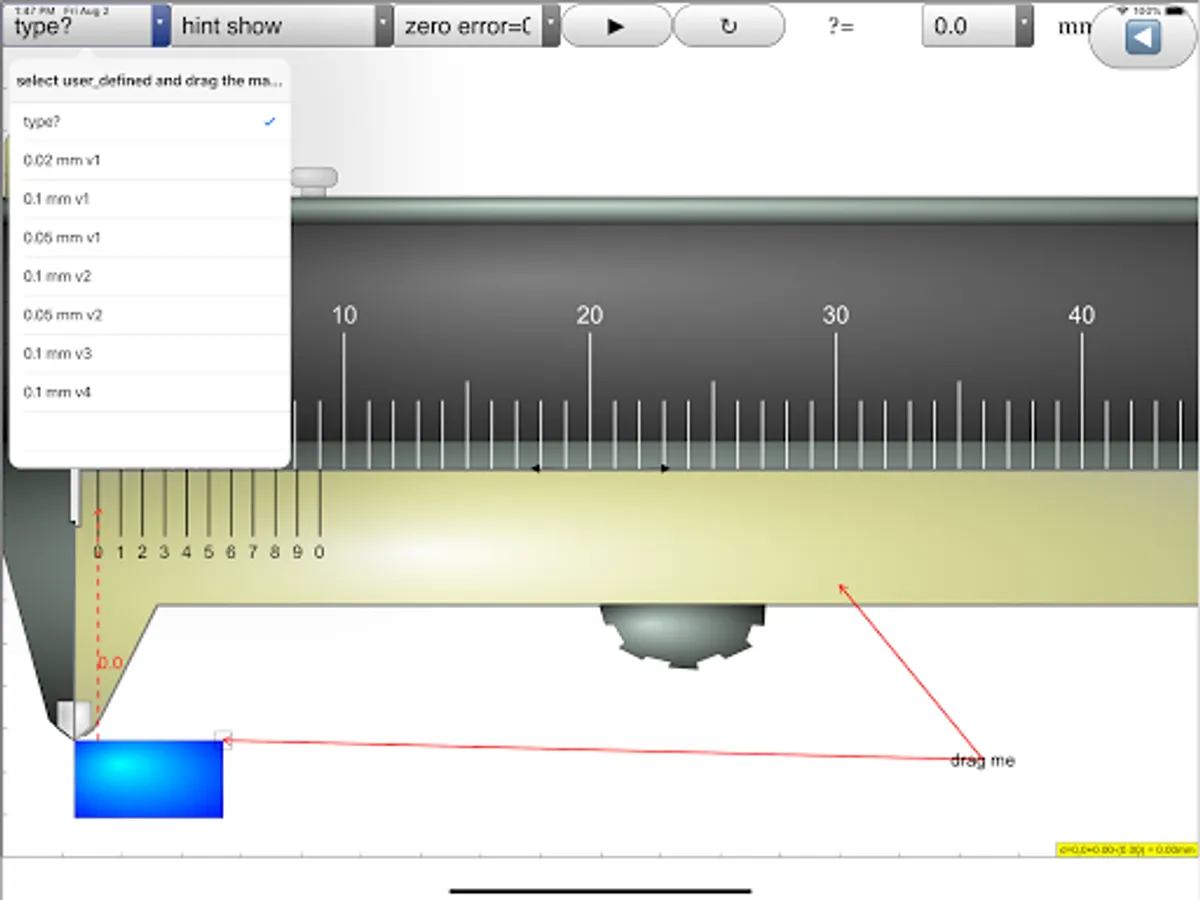Click the main scale '20' marking
Image resolution: width=1200 pixels, height=900 pixels.
(590, 316)
